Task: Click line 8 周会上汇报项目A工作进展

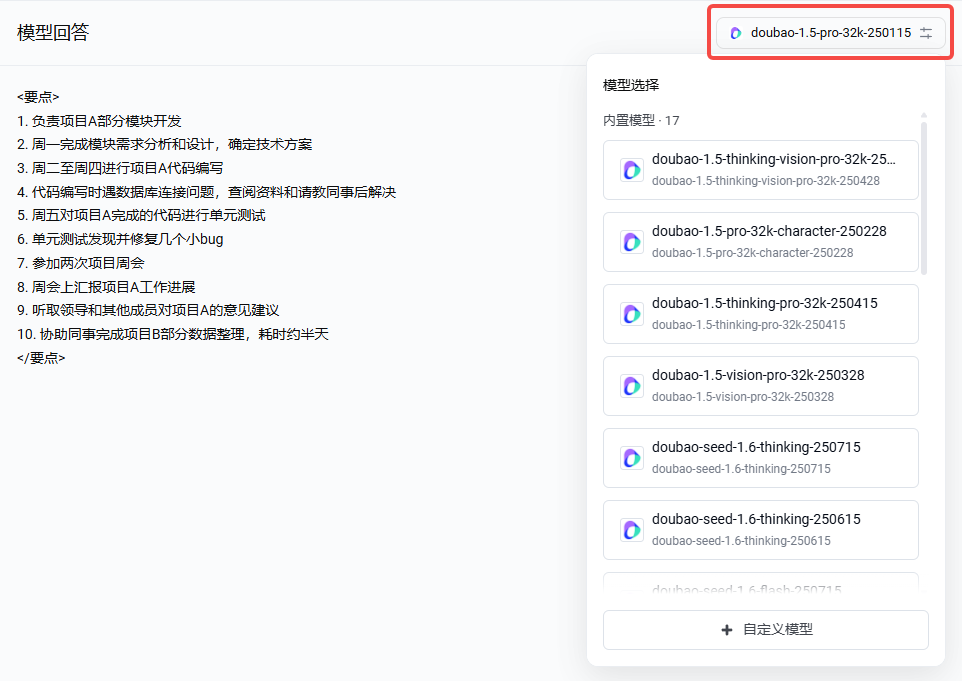Action: click(x=106, y=287)
